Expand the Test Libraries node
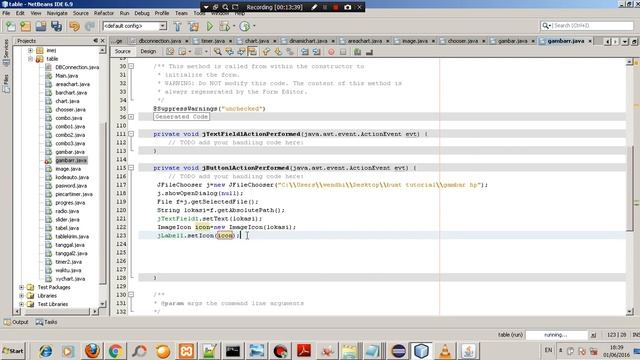Screen dimensions: 640x360 coord(21,304)
